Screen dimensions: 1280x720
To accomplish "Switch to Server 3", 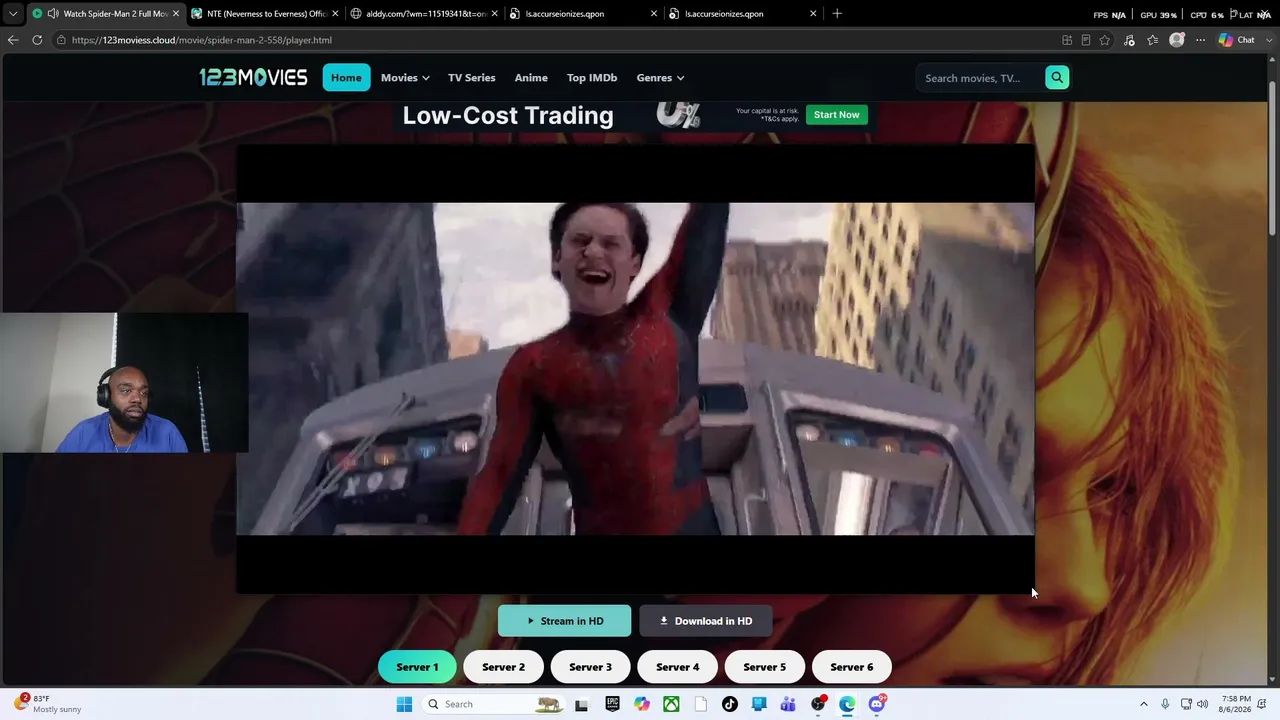I will tap(590, 667).
